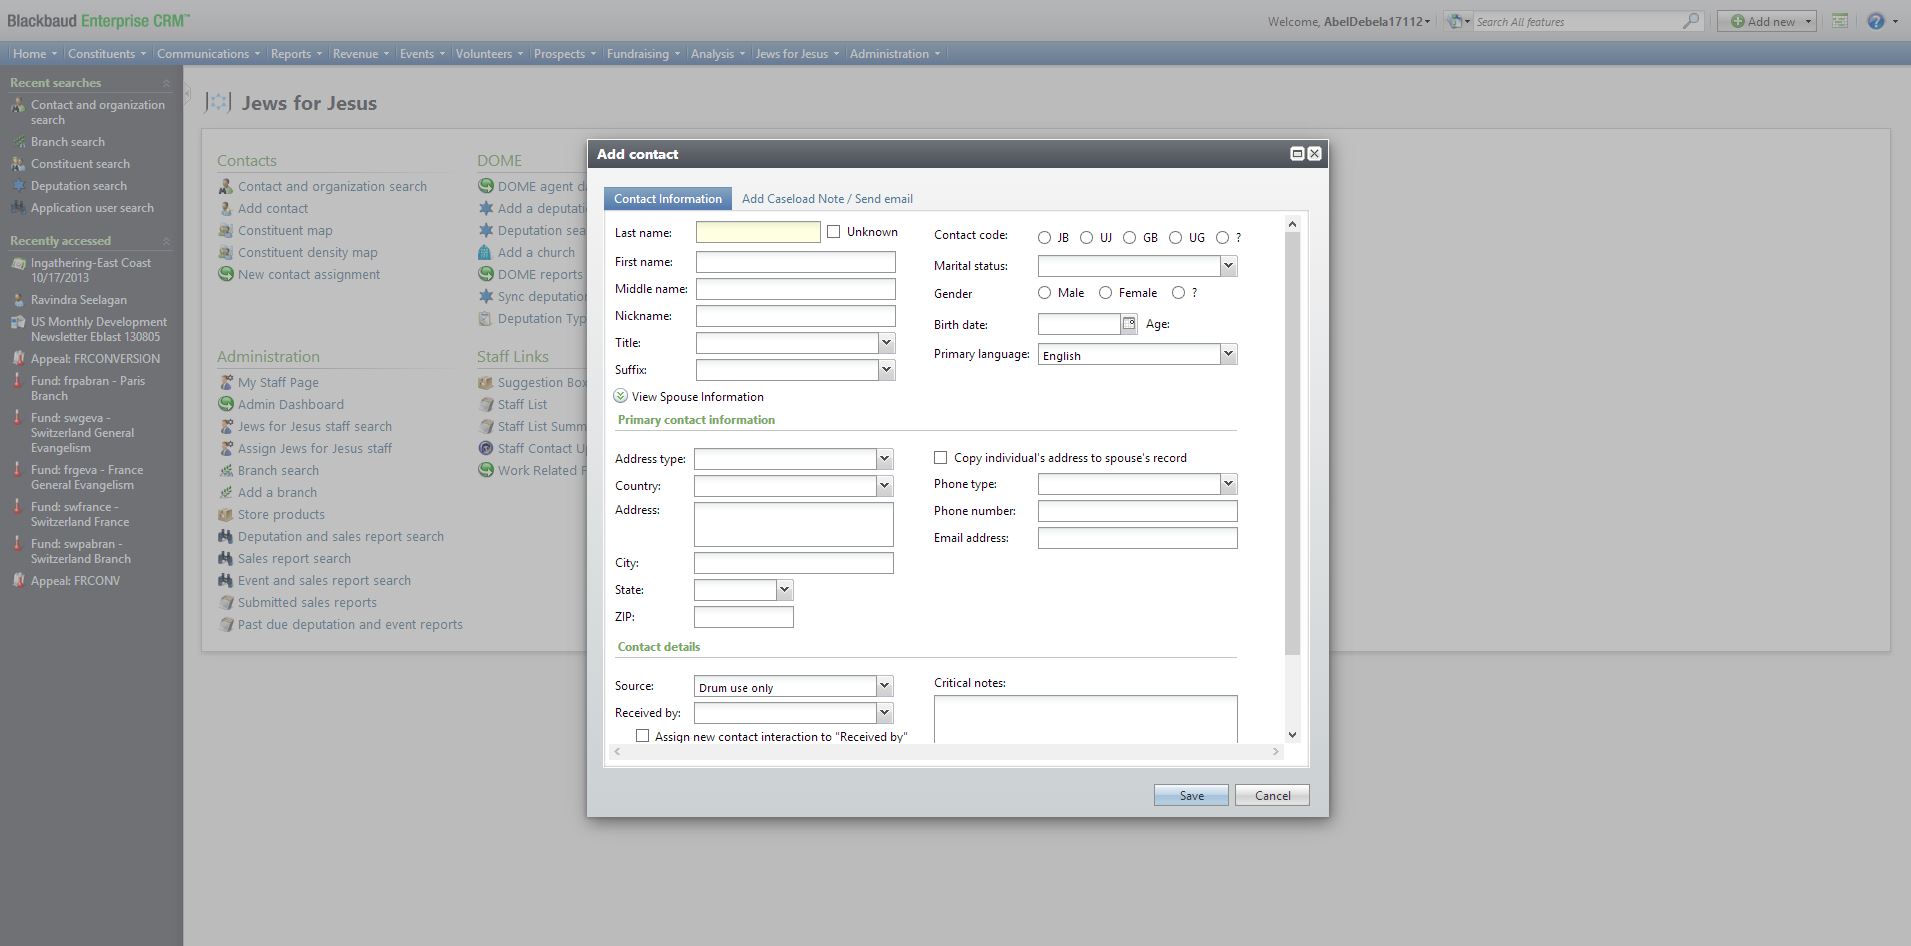Open the State dropdown
This screenshot has height=946, width=1911.
pyautogui.click(x=784, y=590)
